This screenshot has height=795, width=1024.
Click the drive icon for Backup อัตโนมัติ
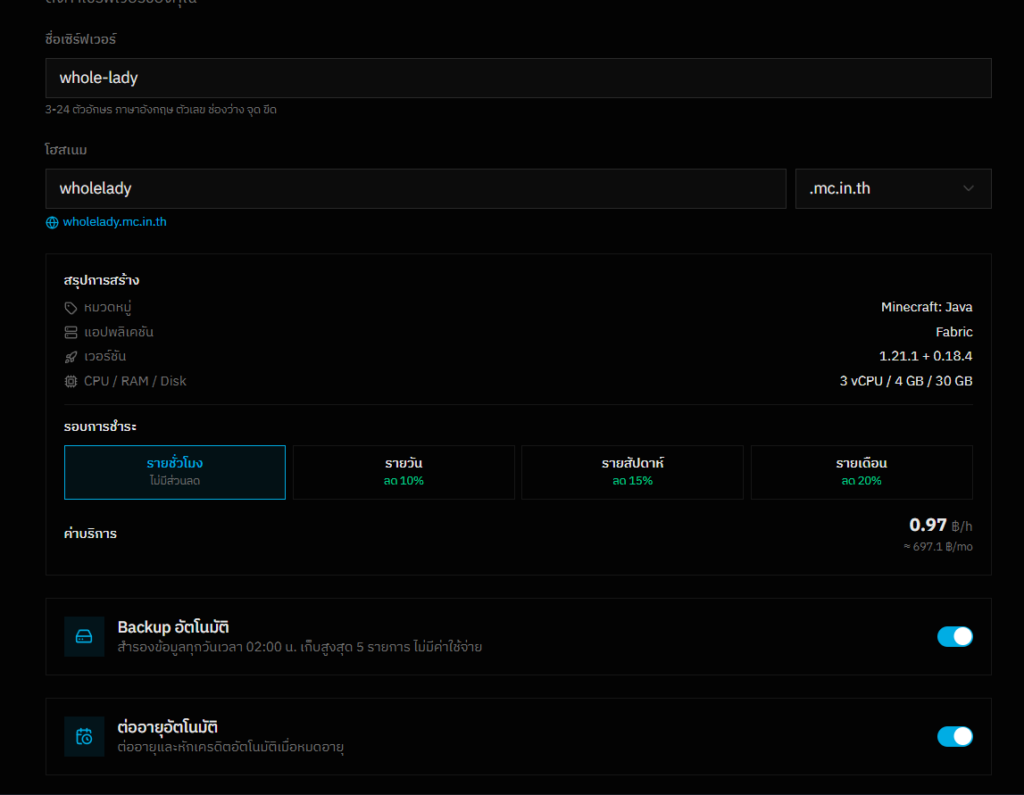pyautogui.click(x=84, y=636)
